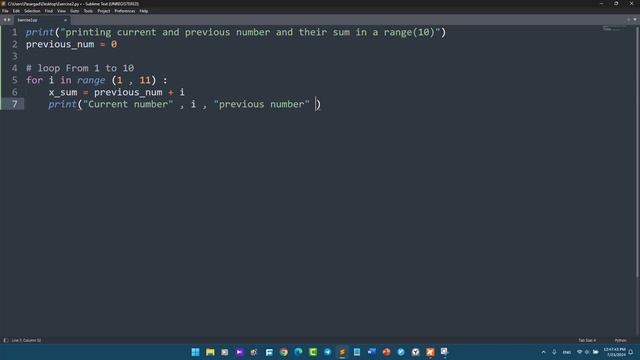
Task: Click "range(10)" inside the line 1 string
Action: tap(409, 32)
